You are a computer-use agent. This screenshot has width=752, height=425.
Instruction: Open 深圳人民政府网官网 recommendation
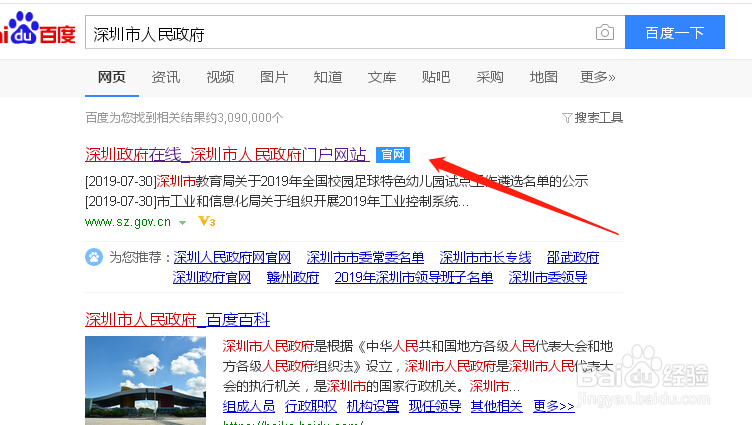pyautogui.click(x=232, y=258)
